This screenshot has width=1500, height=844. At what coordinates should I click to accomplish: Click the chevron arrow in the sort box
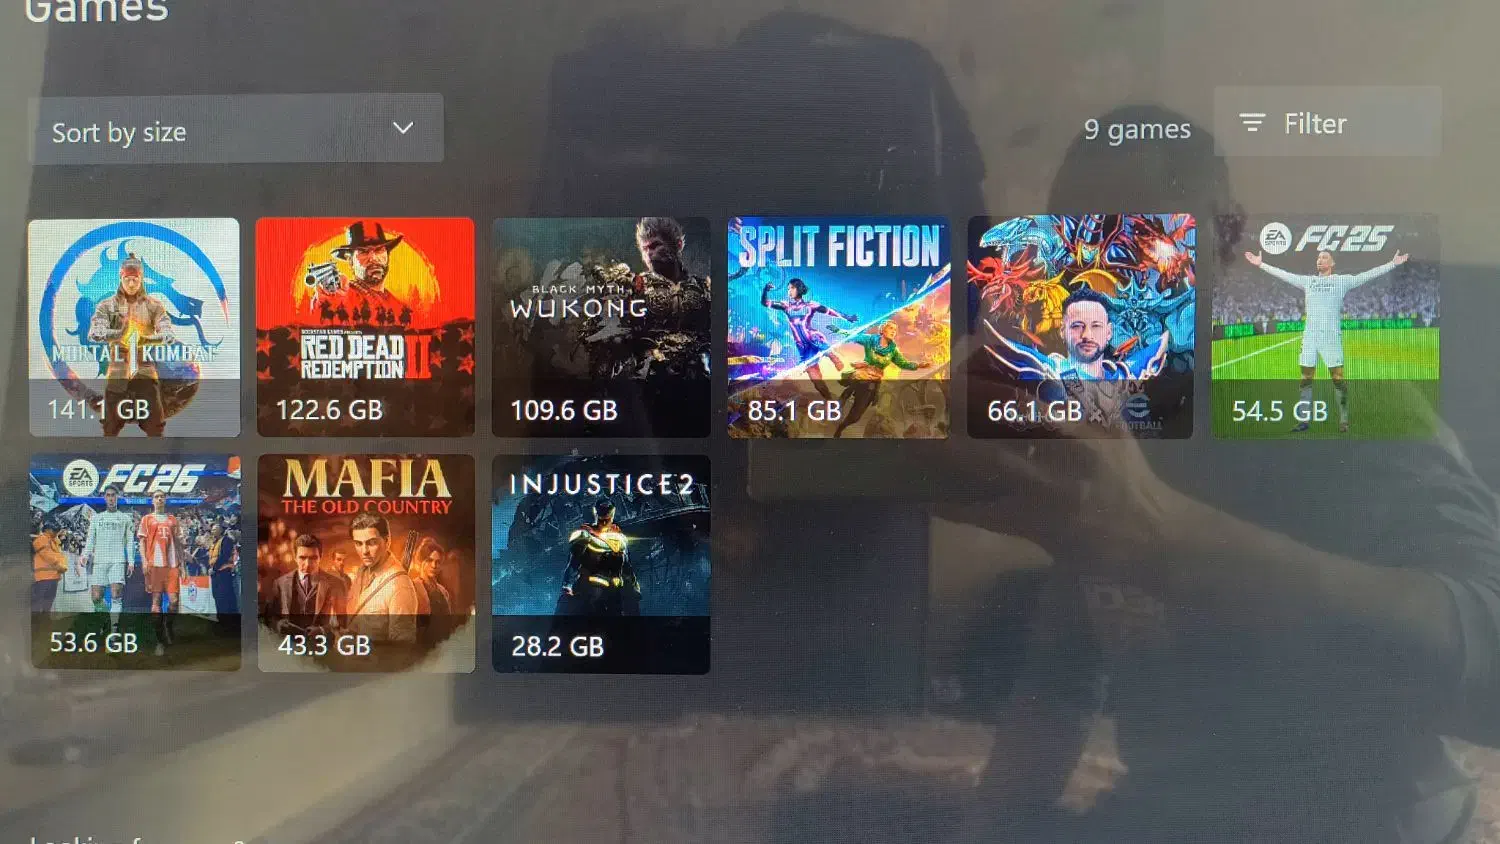coord(403,128)
